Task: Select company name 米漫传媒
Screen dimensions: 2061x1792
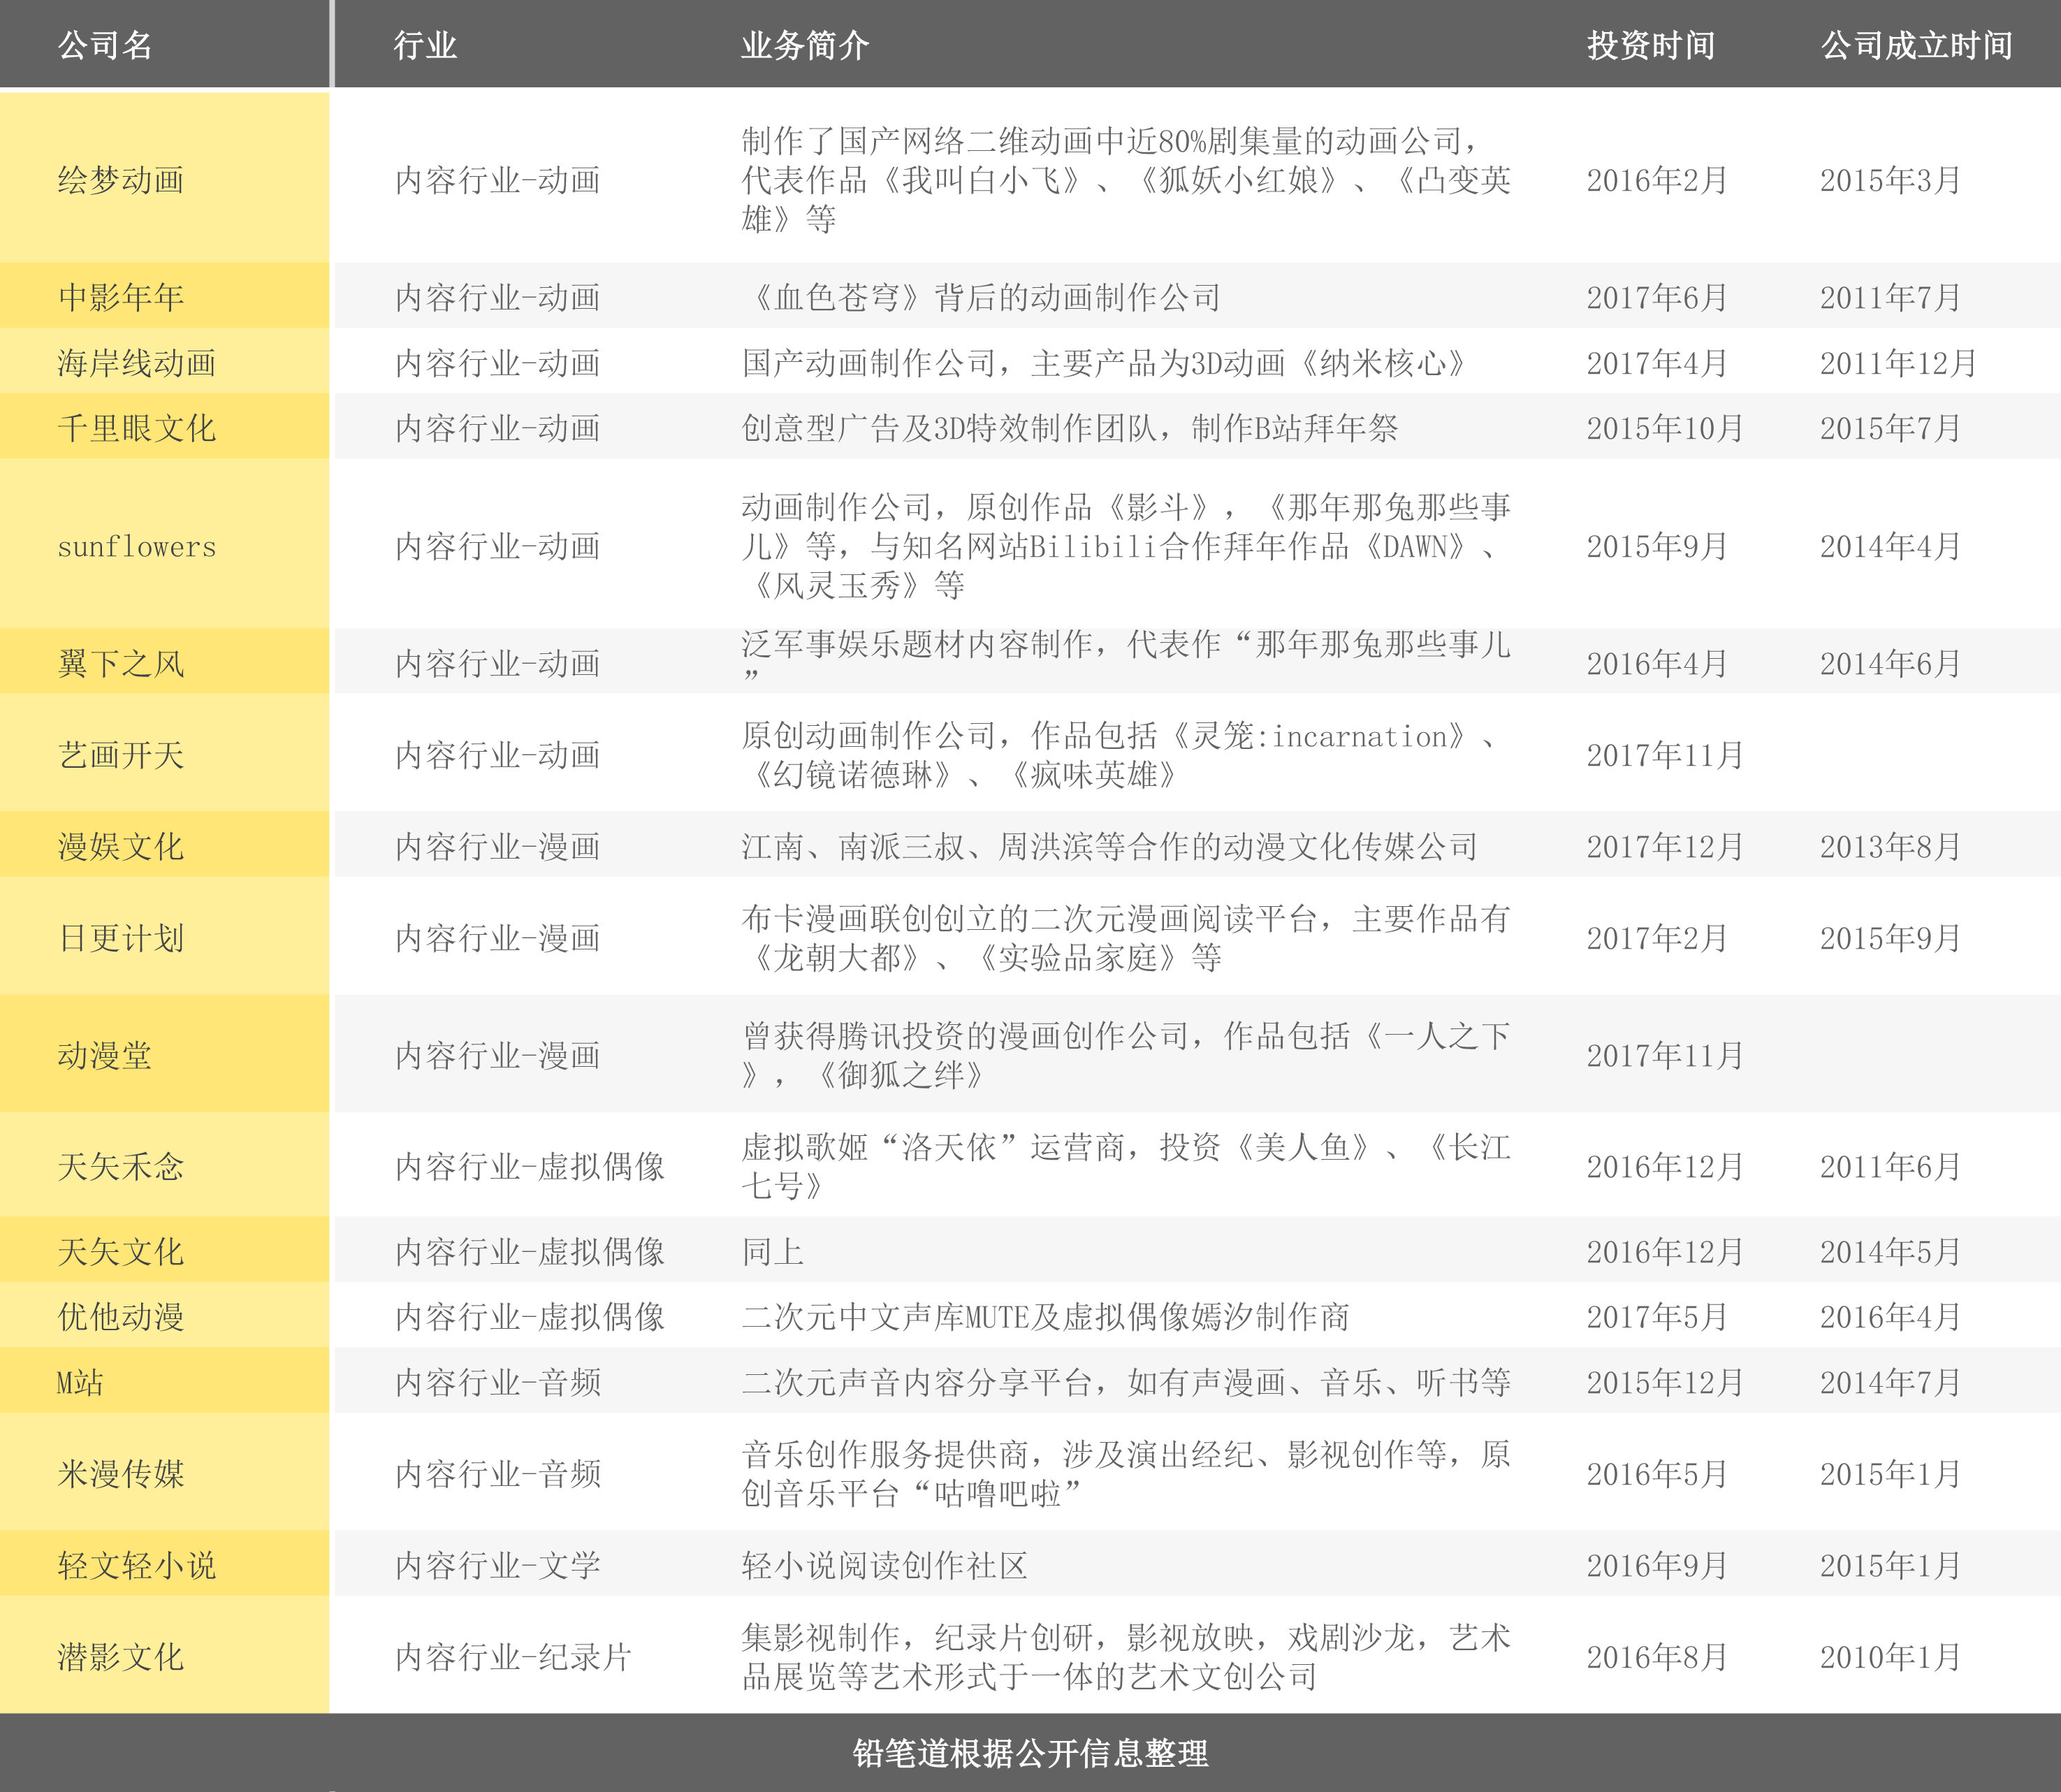Action: [121, 1474]
